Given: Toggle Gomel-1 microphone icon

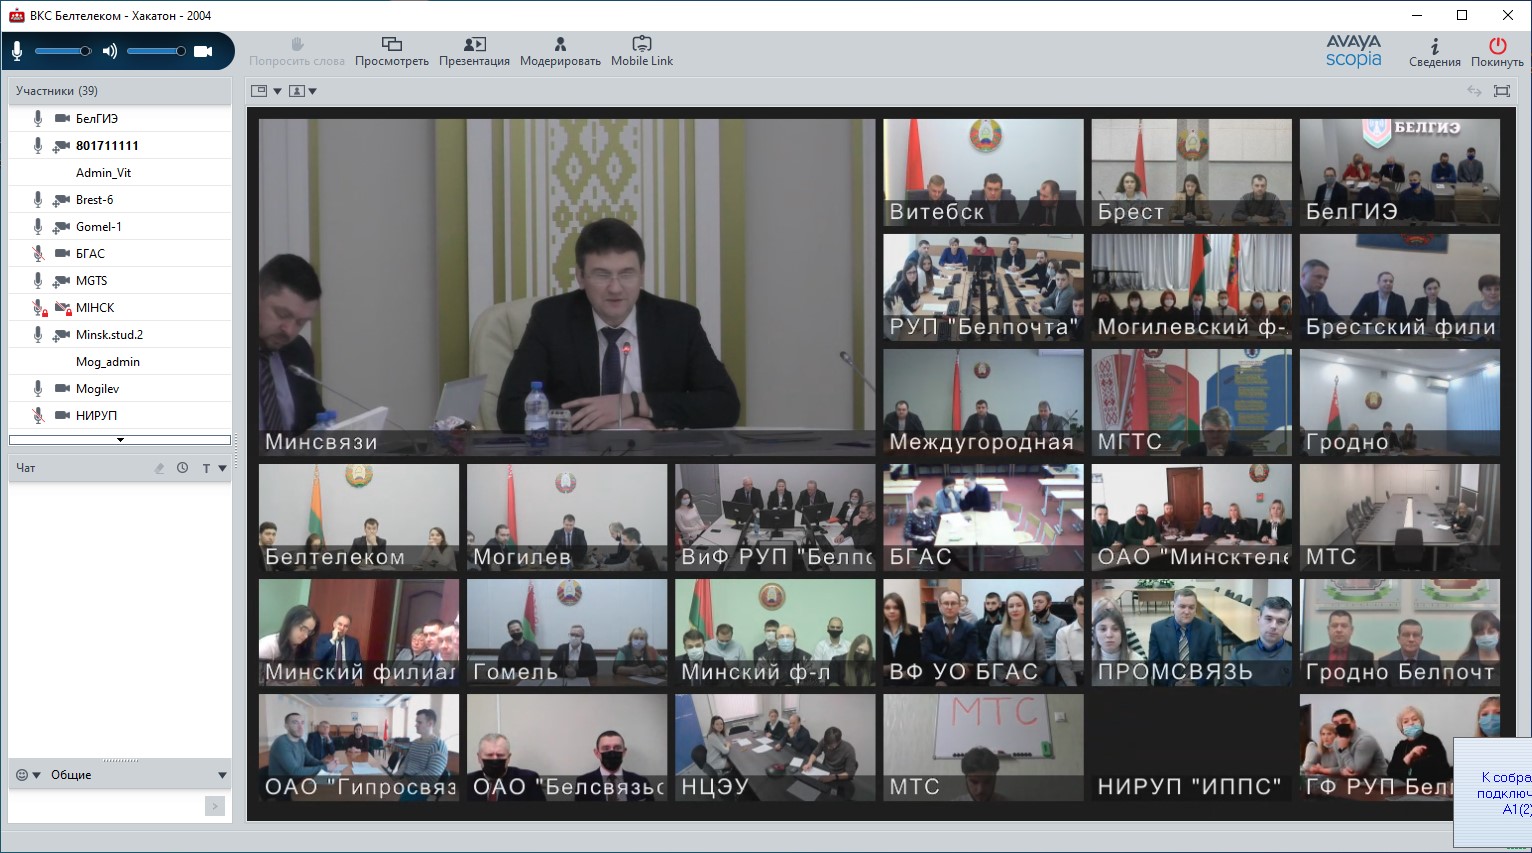Looking at the screenshot, I should 38,226.
